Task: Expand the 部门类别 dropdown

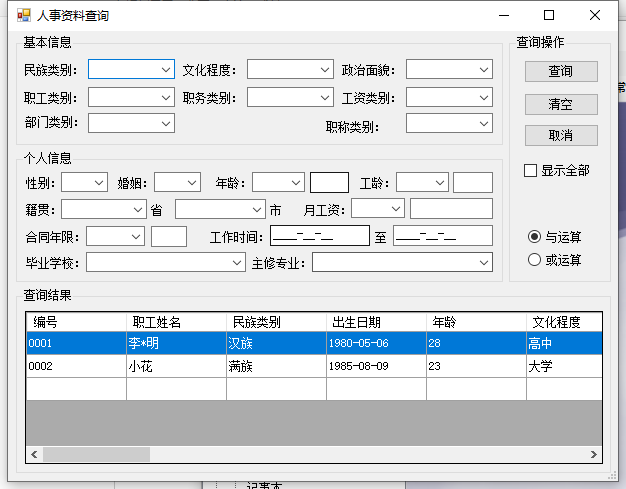Action: coord(131,123)
